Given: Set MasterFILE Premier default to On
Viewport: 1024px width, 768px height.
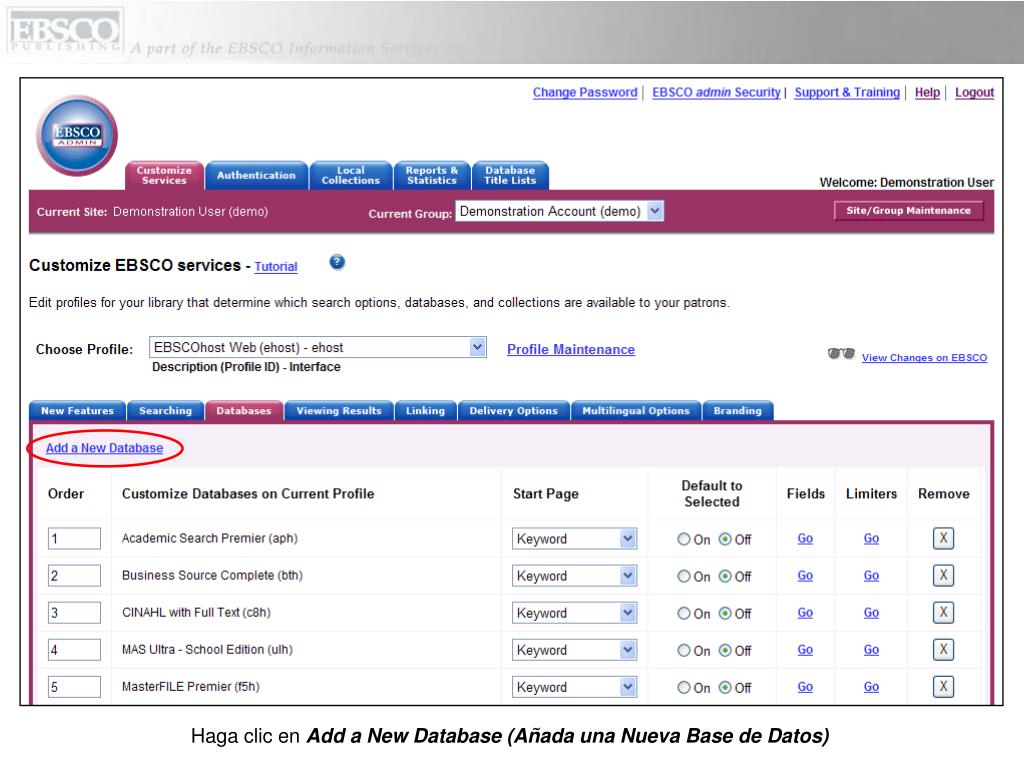Looking at the screenshot, I should click(x=684, y=688).
